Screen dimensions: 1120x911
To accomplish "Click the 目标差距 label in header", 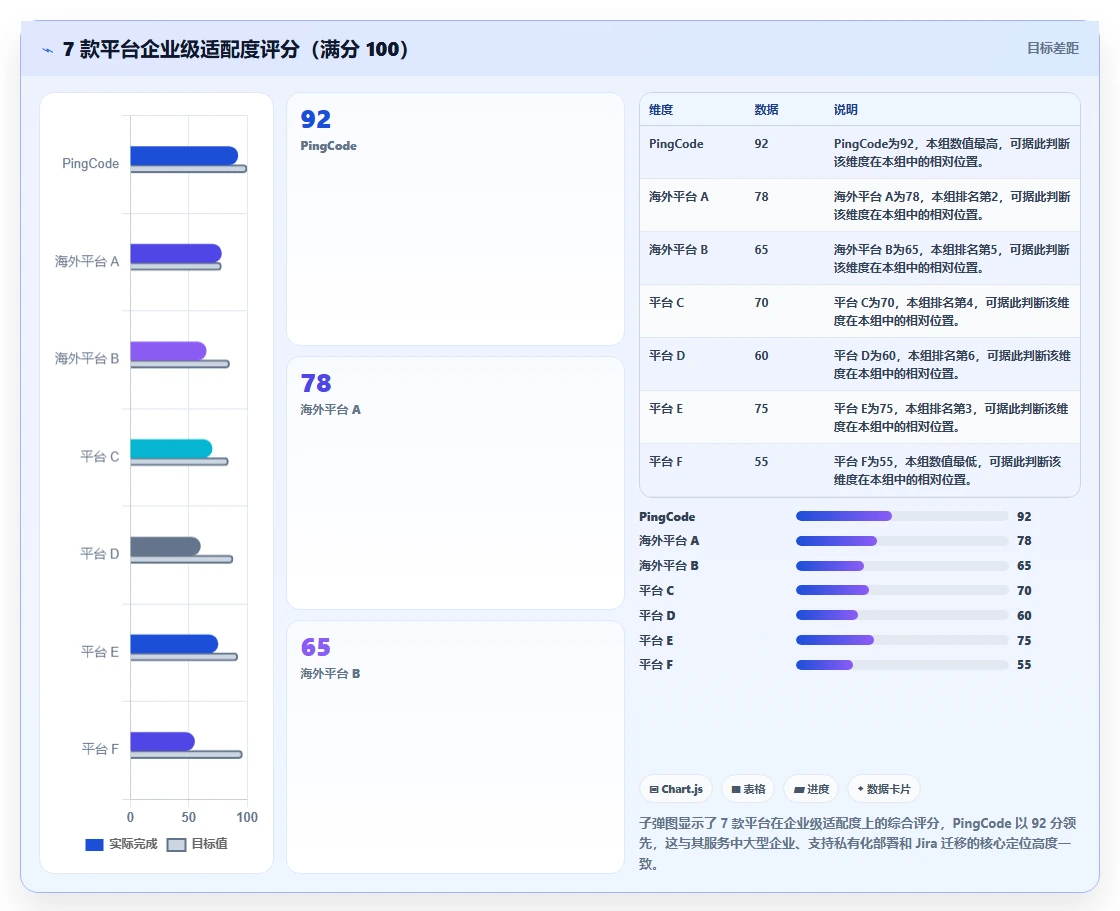I will 1053,48.
